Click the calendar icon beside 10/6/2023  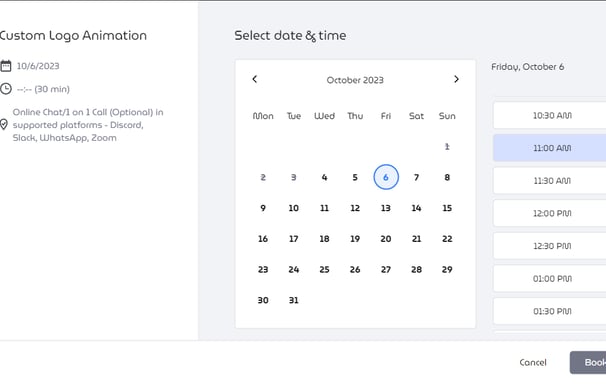click(6, 66)
